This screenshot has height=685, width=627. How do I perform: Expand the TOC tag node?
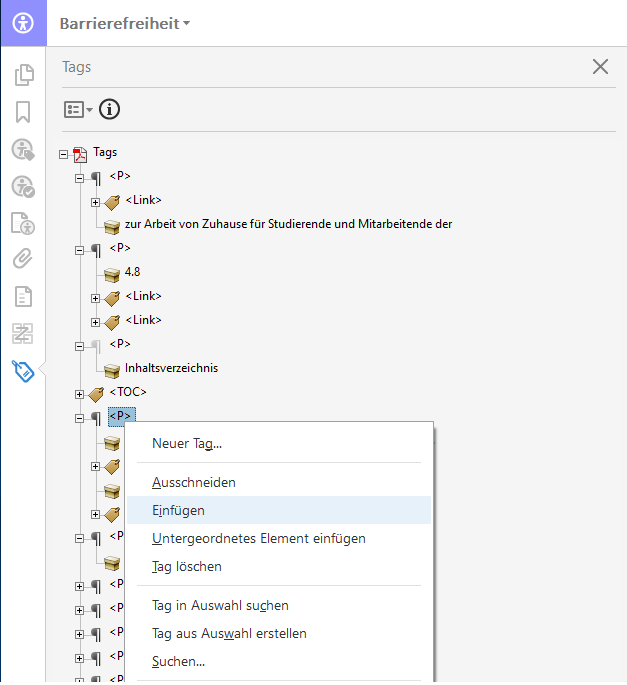pyautogui.click(x=80, y=394)
